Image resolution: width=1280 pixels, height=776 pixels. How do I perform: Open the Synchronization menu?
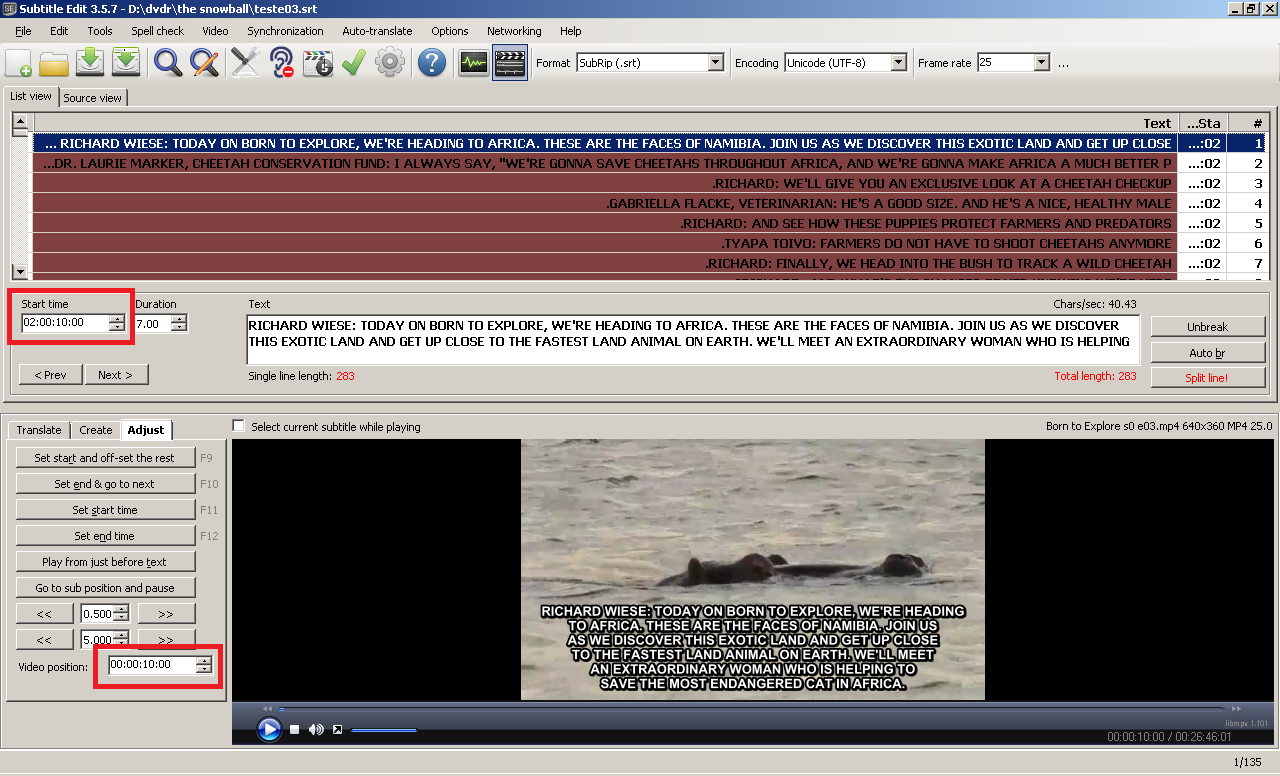click(286, 31)
